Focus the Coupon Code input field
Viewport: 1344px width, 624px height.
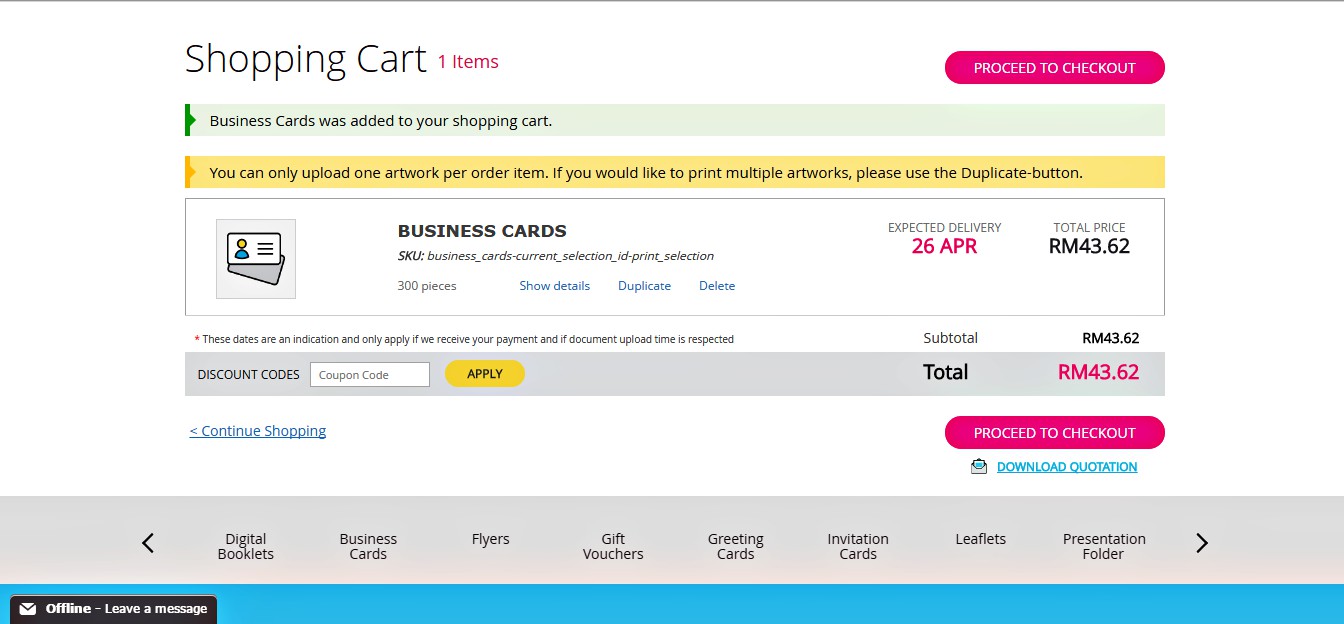369,375
